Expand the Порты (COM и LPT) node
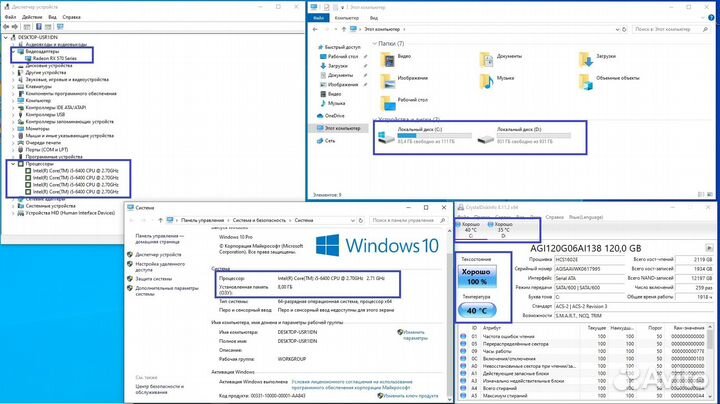The height and width of the screenshot is (404, 720). click(x=13, y=150)
